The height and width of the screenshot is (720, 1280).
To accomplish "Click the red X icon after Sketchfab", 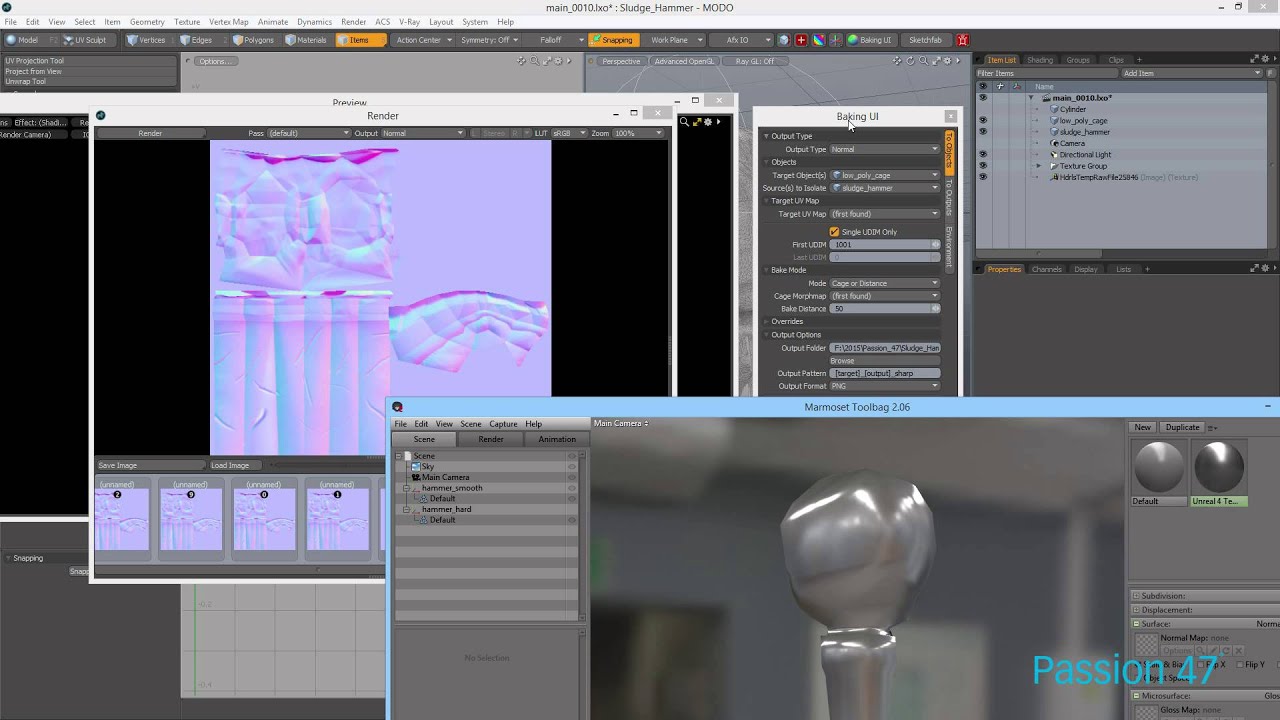I will [x=963, y=40].
